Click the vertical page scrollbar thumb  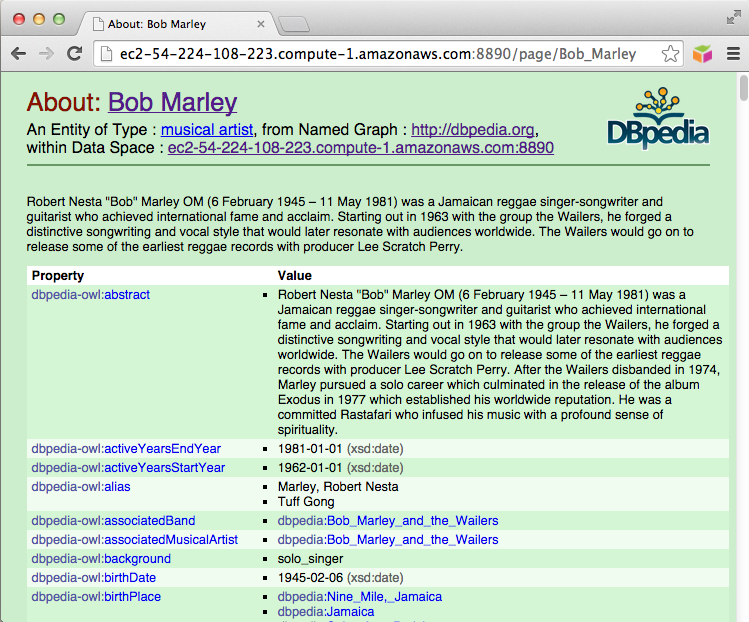pyautogui.click(x=743, y=90)
